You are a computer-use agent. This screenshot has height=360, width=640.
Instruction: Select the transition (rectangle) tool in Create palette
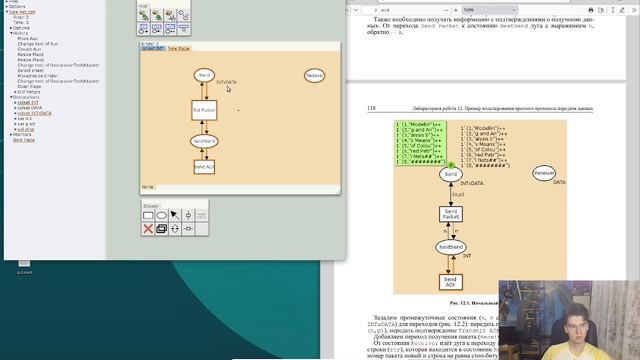pyautogui.click(x=148, y=215)
